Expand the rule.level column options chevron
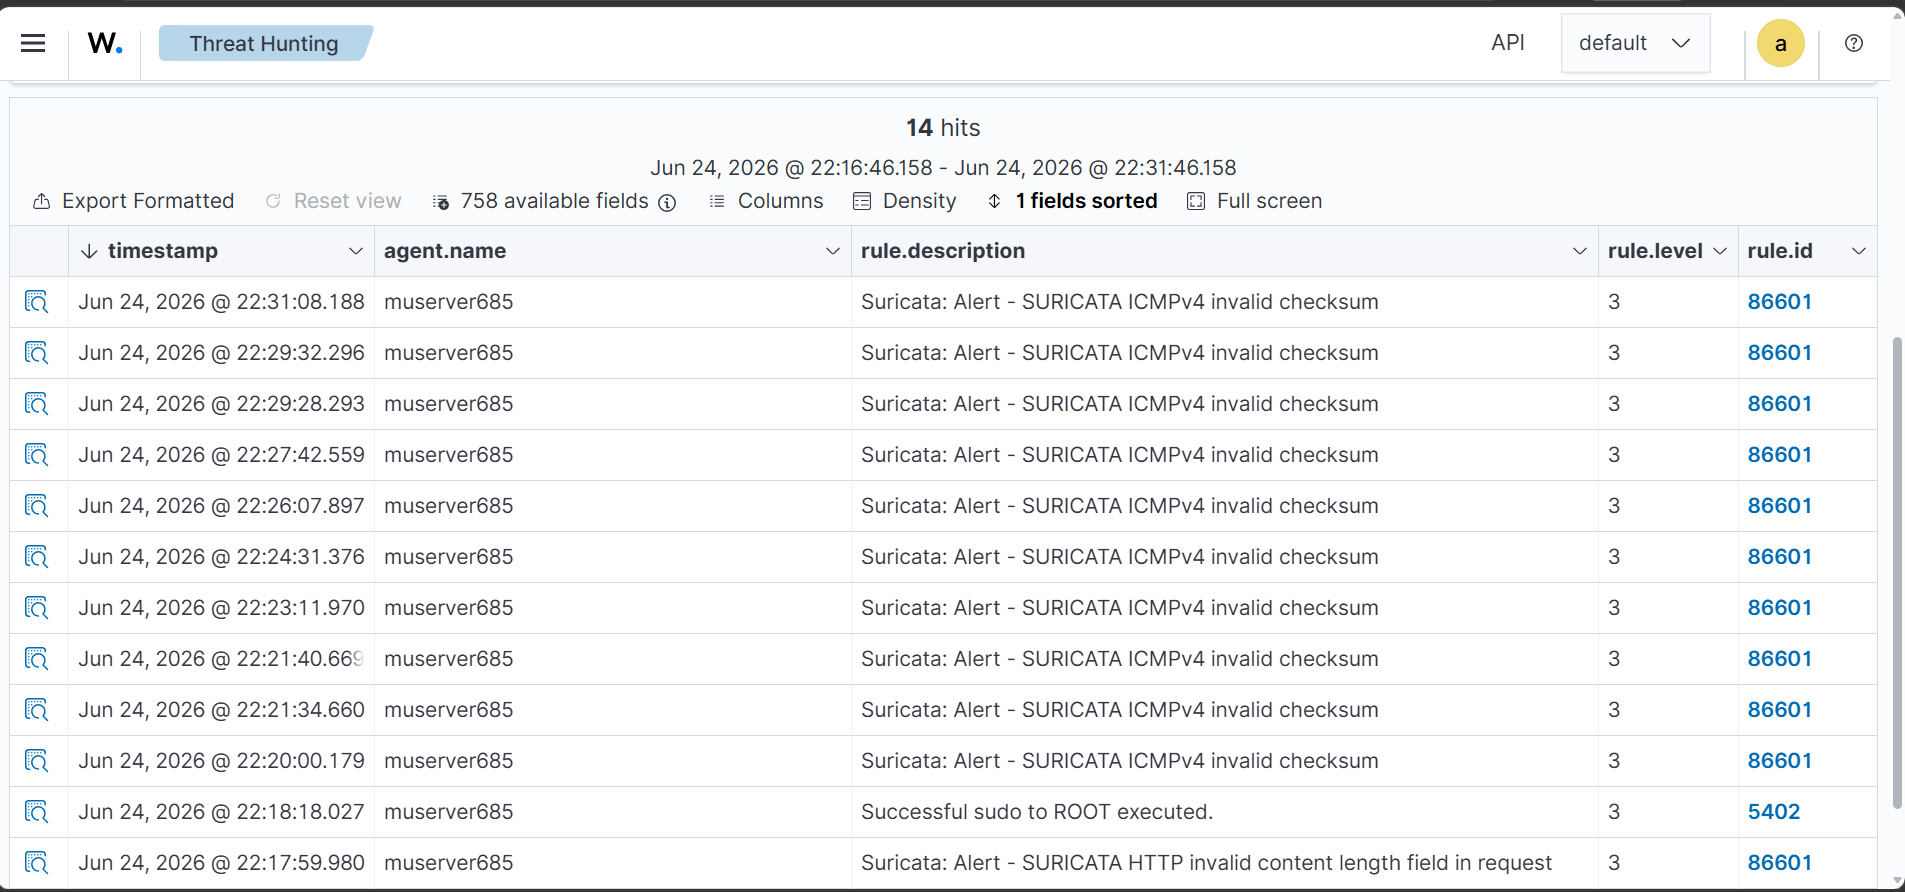This screenshot has width=1905, height=892. click(x=1719, y=251)
